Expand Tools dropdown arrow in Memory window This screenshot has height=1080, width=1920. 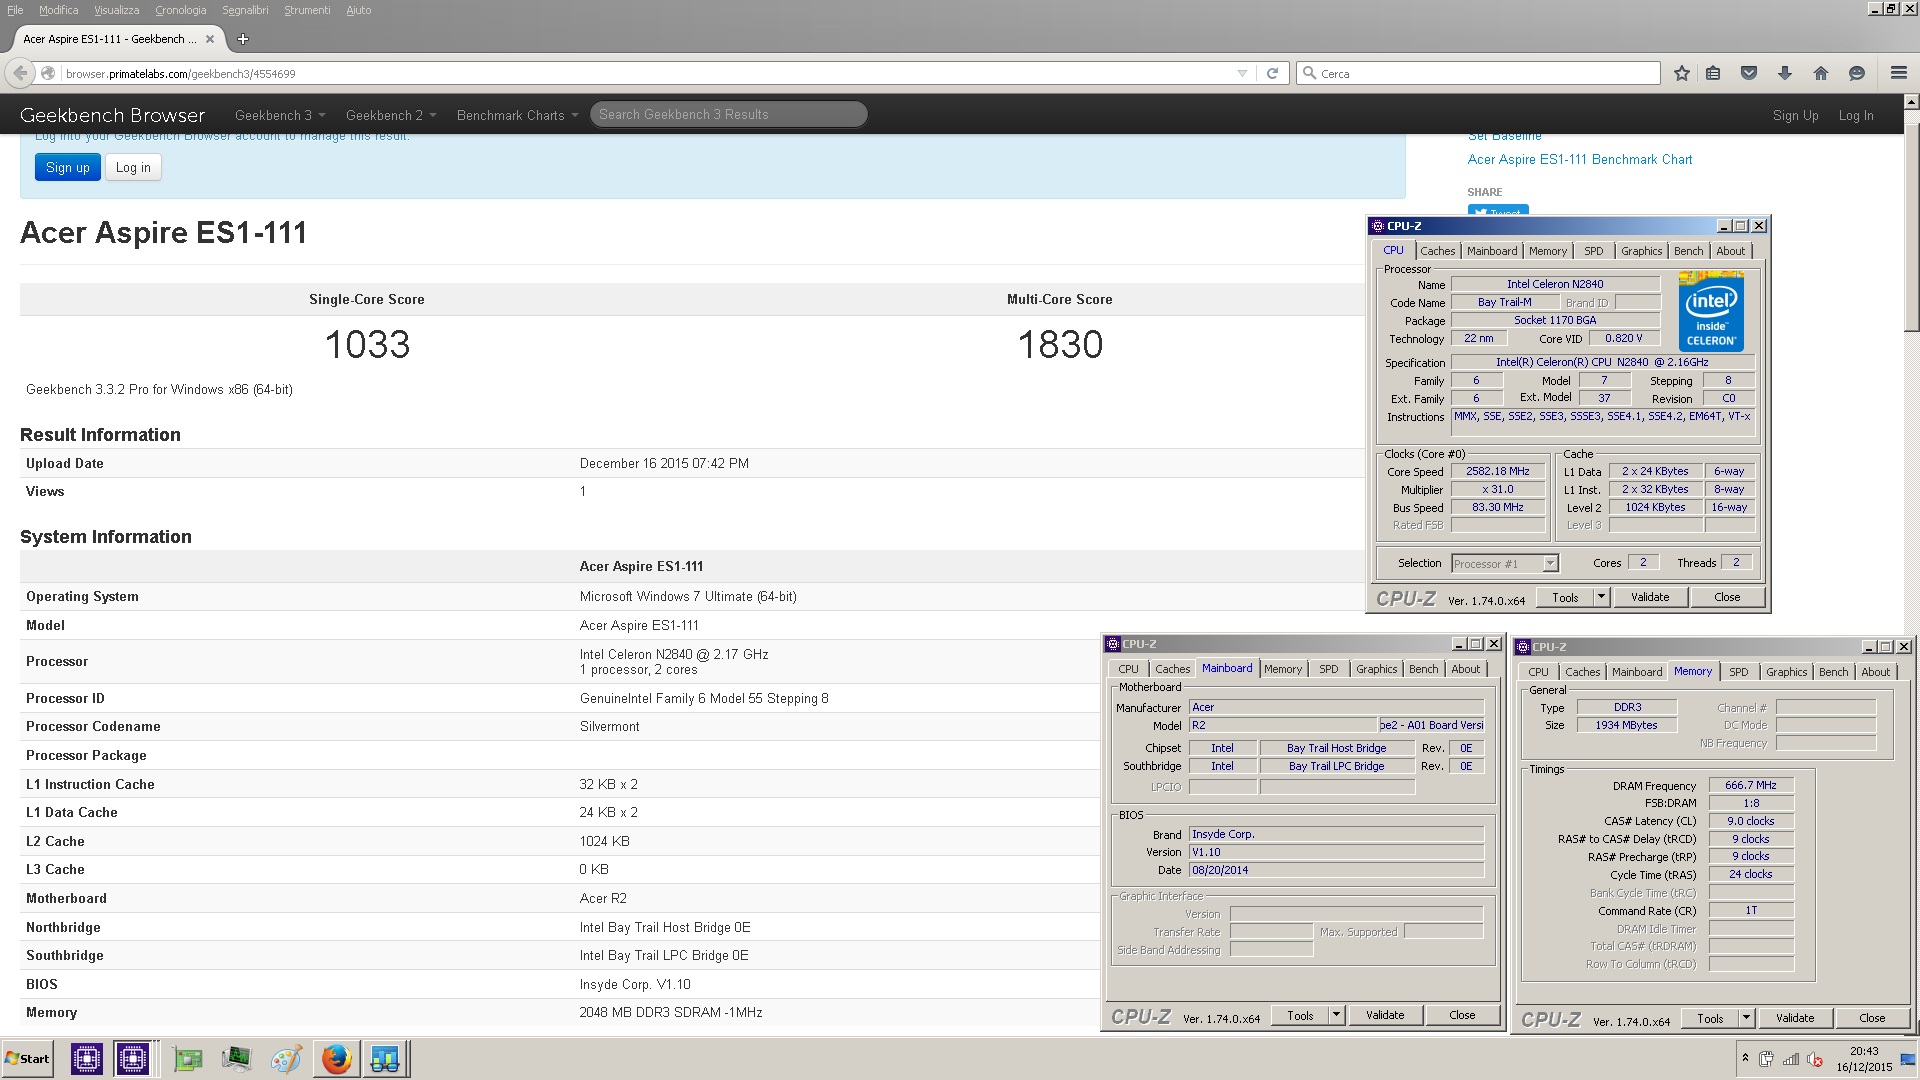click(1745, 1019)
